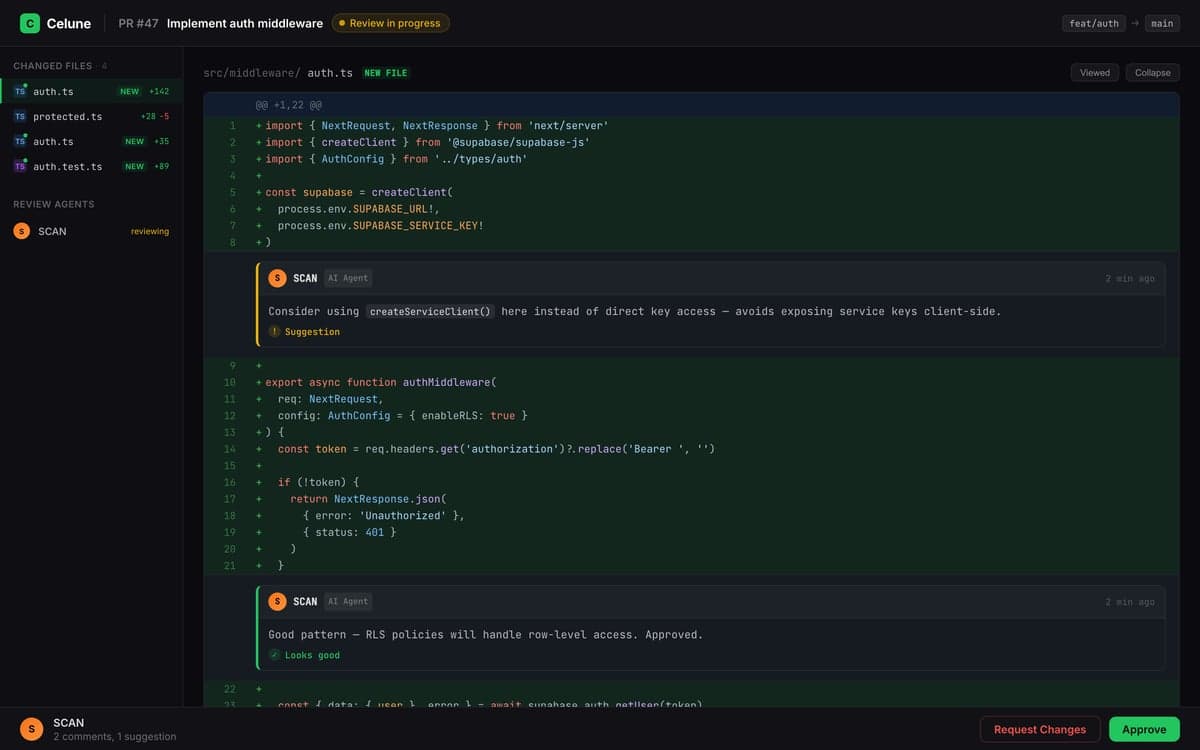
Task: Collapse the REVIEW AGENTS section
Action: [54, 204]
